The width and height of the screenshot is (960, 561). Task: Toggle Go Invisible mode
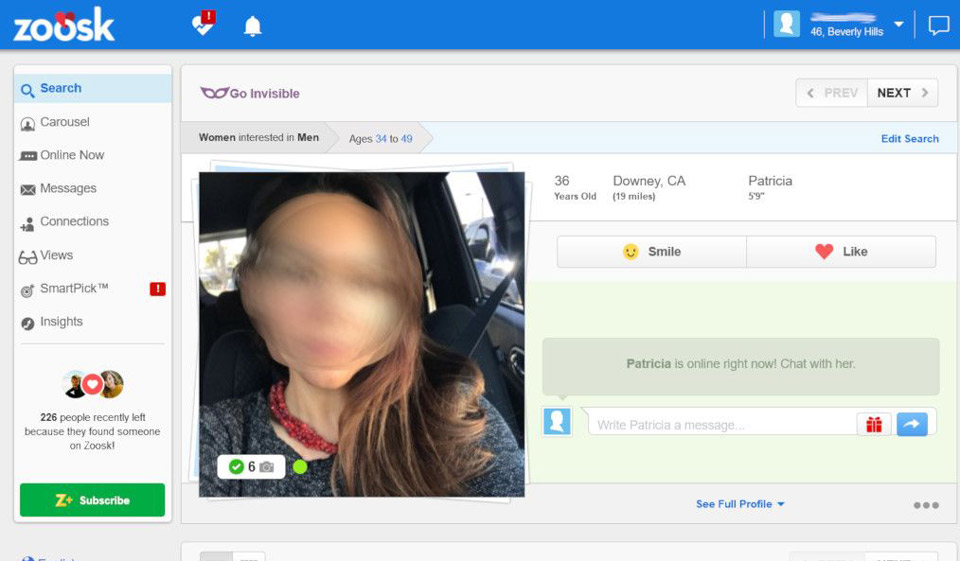251,93
